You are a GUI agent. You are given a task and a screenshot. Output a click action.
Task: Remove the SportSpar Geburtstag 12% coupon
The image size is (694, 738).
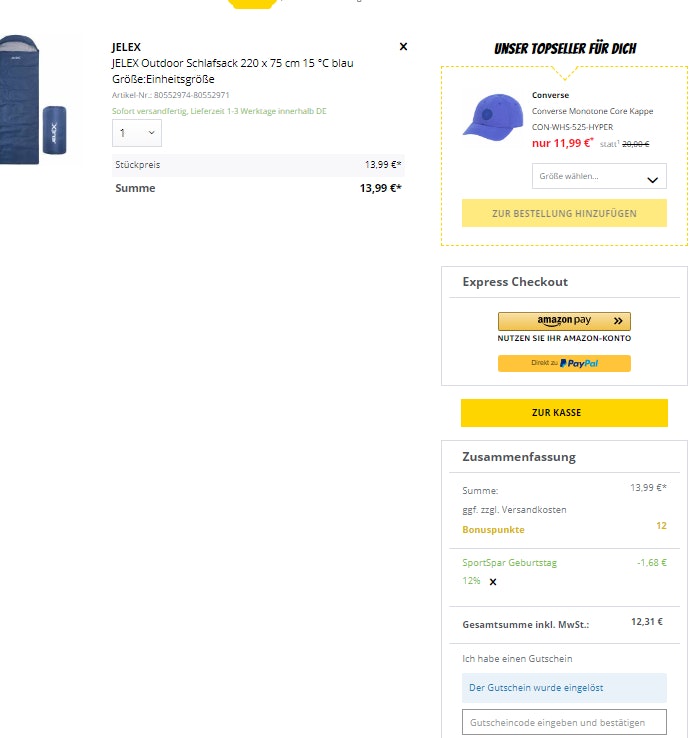(x=492, y=581)
